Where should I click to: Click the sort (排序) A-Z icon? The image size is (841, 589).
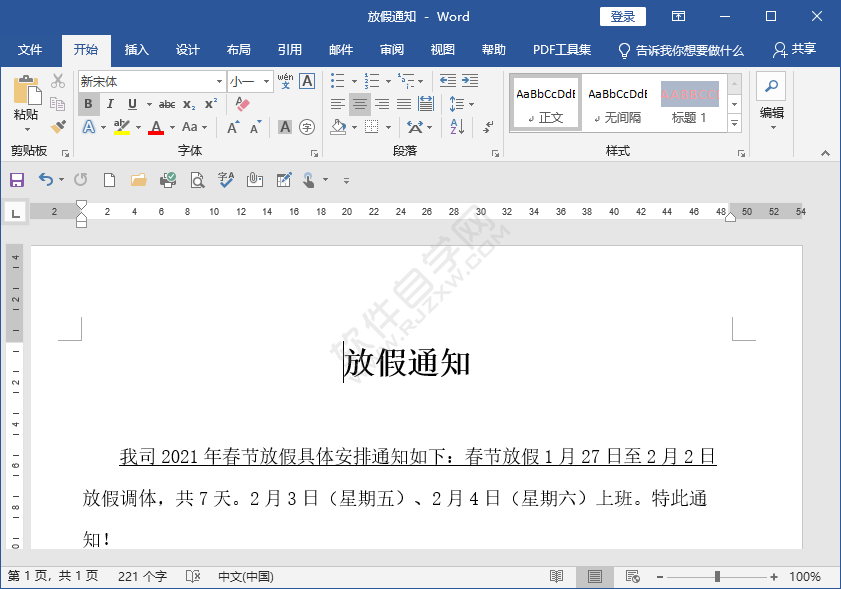[x=456, y=127]
